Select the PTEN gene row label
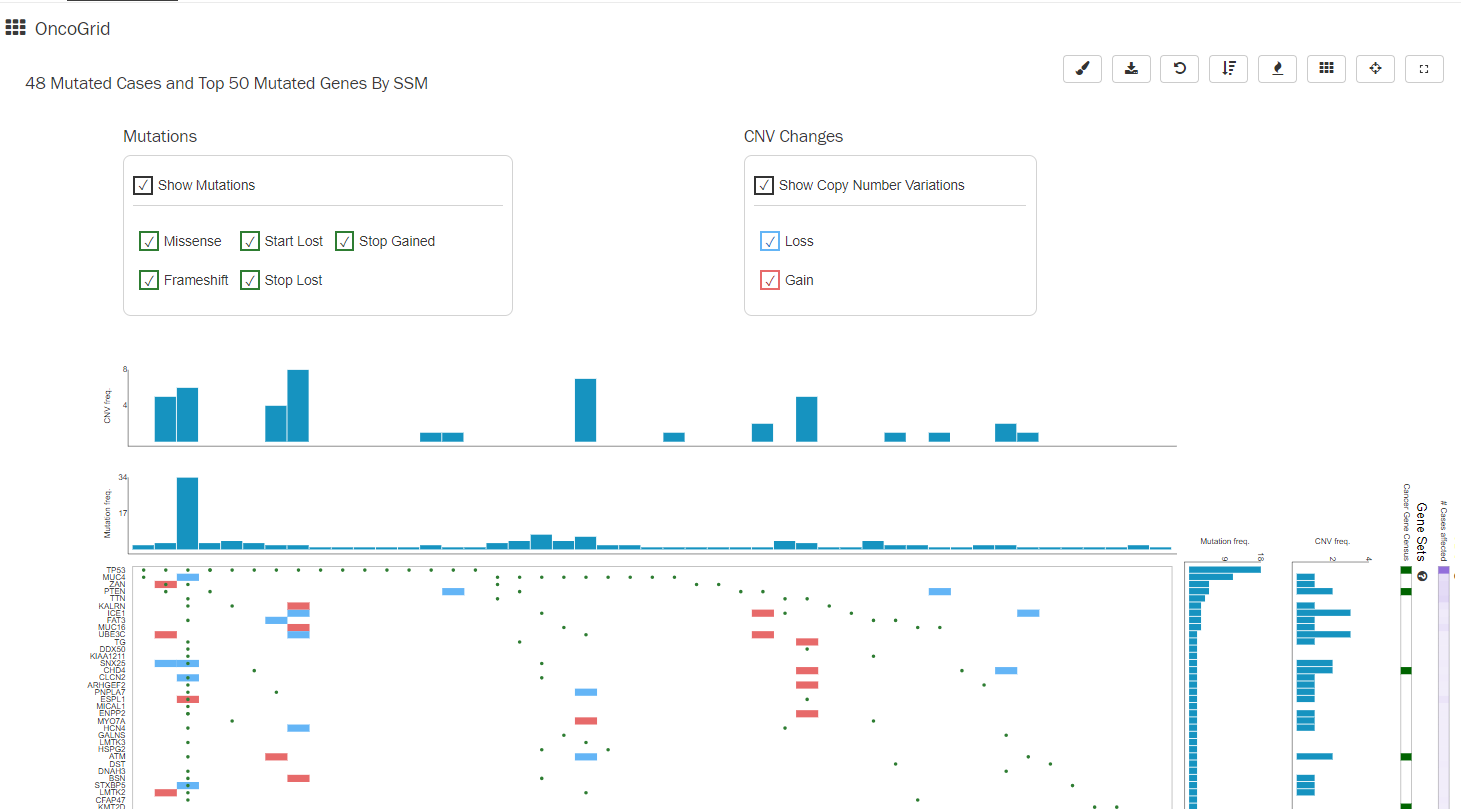Image resolution: width=1461 pixels, height=809 pixels. [115, 591]
